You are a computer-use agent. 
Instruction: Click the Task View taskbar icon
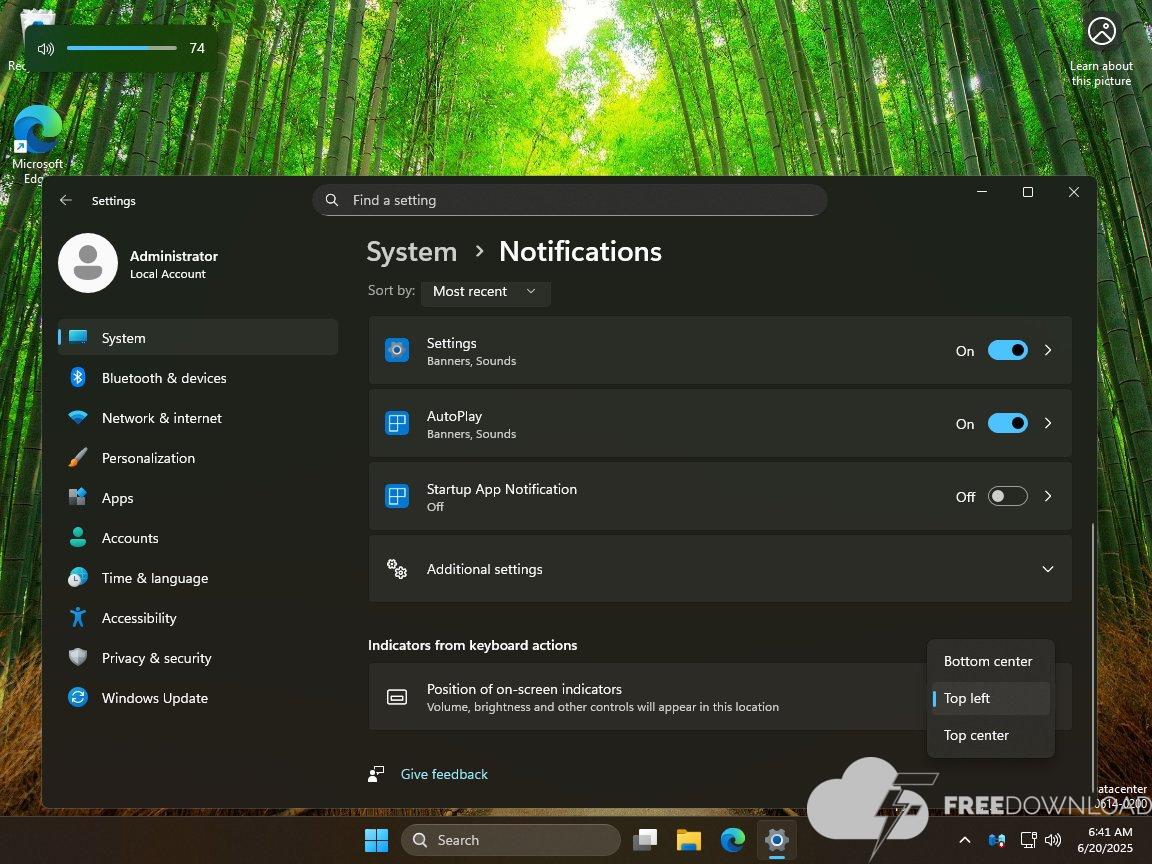[x=646, y=840]
